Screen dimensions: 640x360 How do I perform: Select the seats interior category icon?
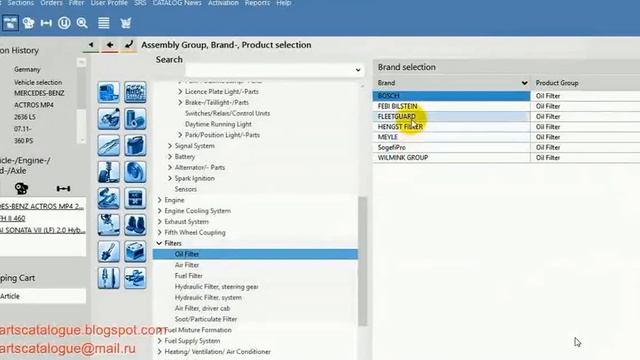pyautogui.click(x=135, y=225)
